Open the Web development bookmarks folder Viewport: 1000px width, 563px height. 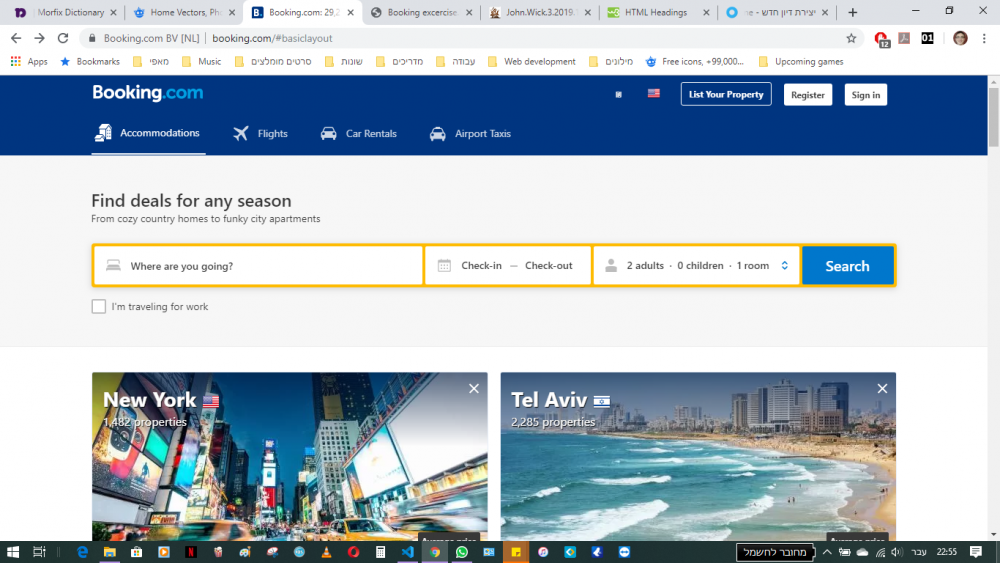(x=531, y=62)
